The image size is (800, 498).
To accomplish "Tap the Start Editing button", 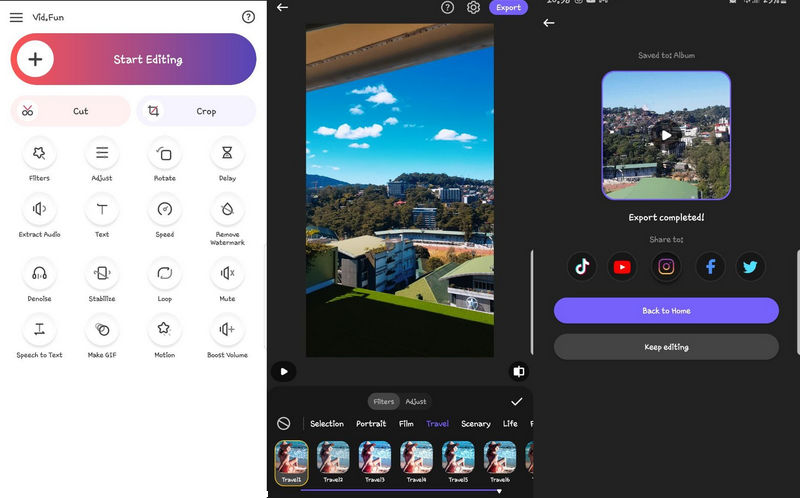I will pos(133,59).
